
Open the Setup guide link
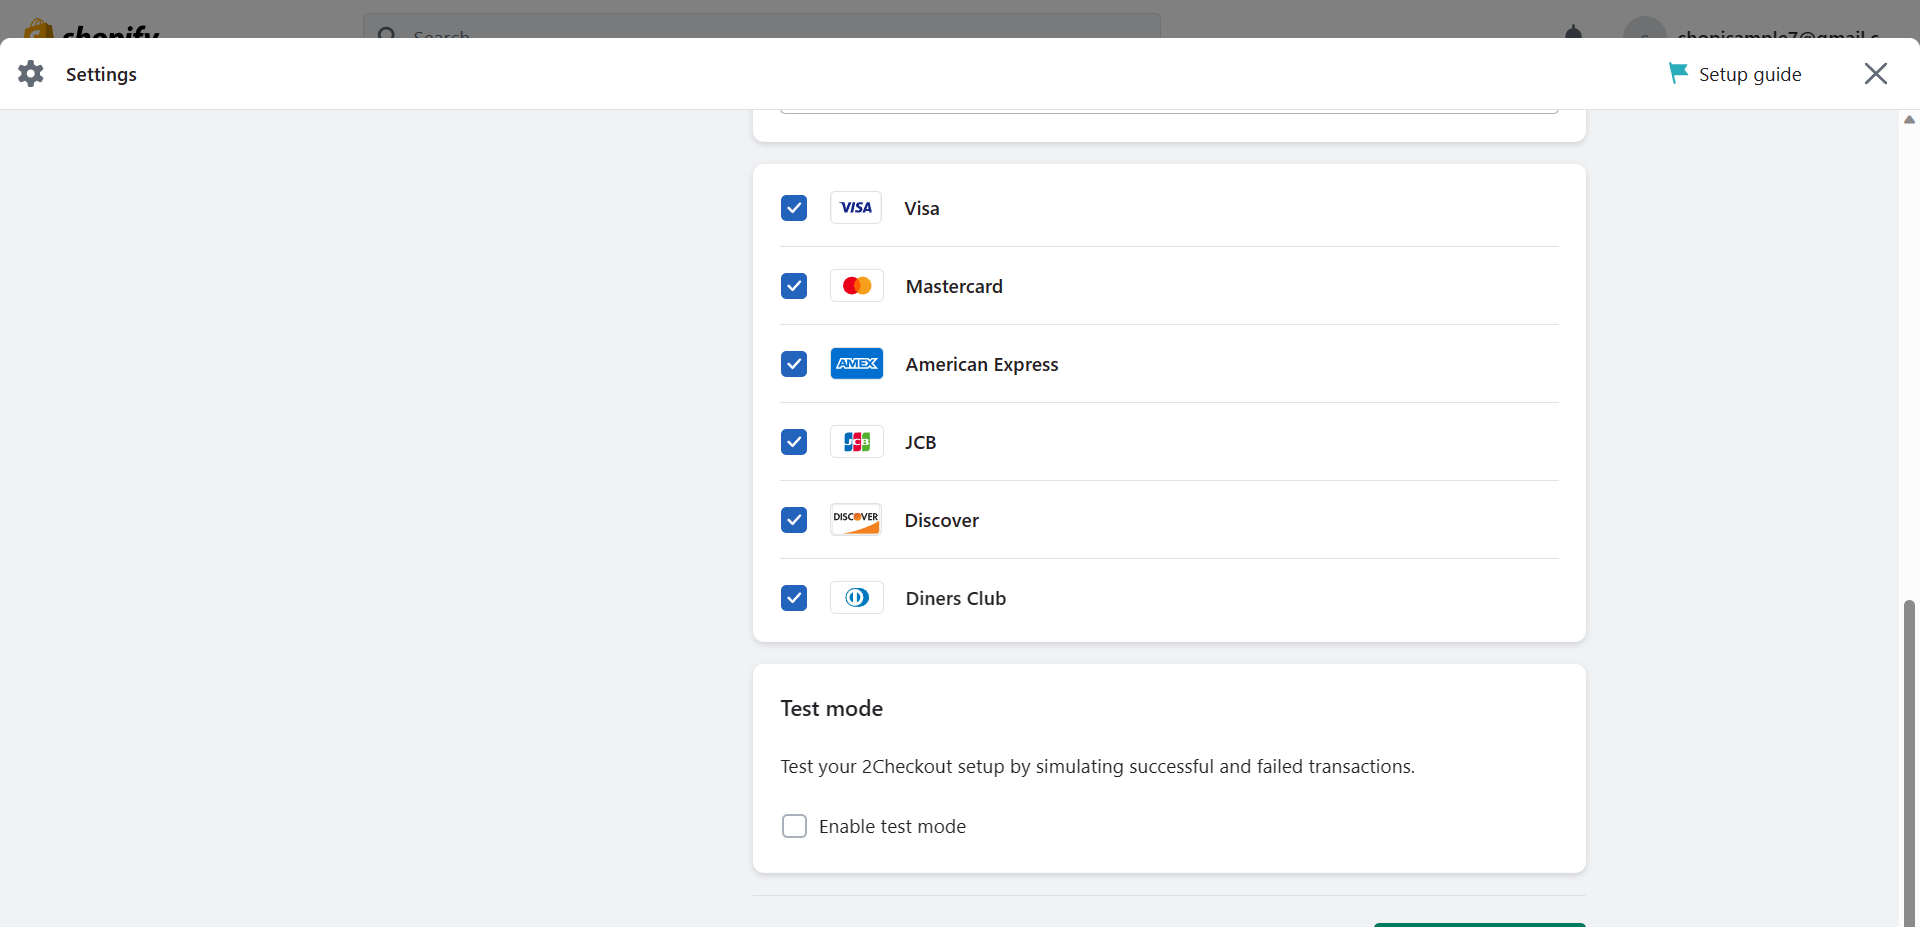[x=1735, y=74]
